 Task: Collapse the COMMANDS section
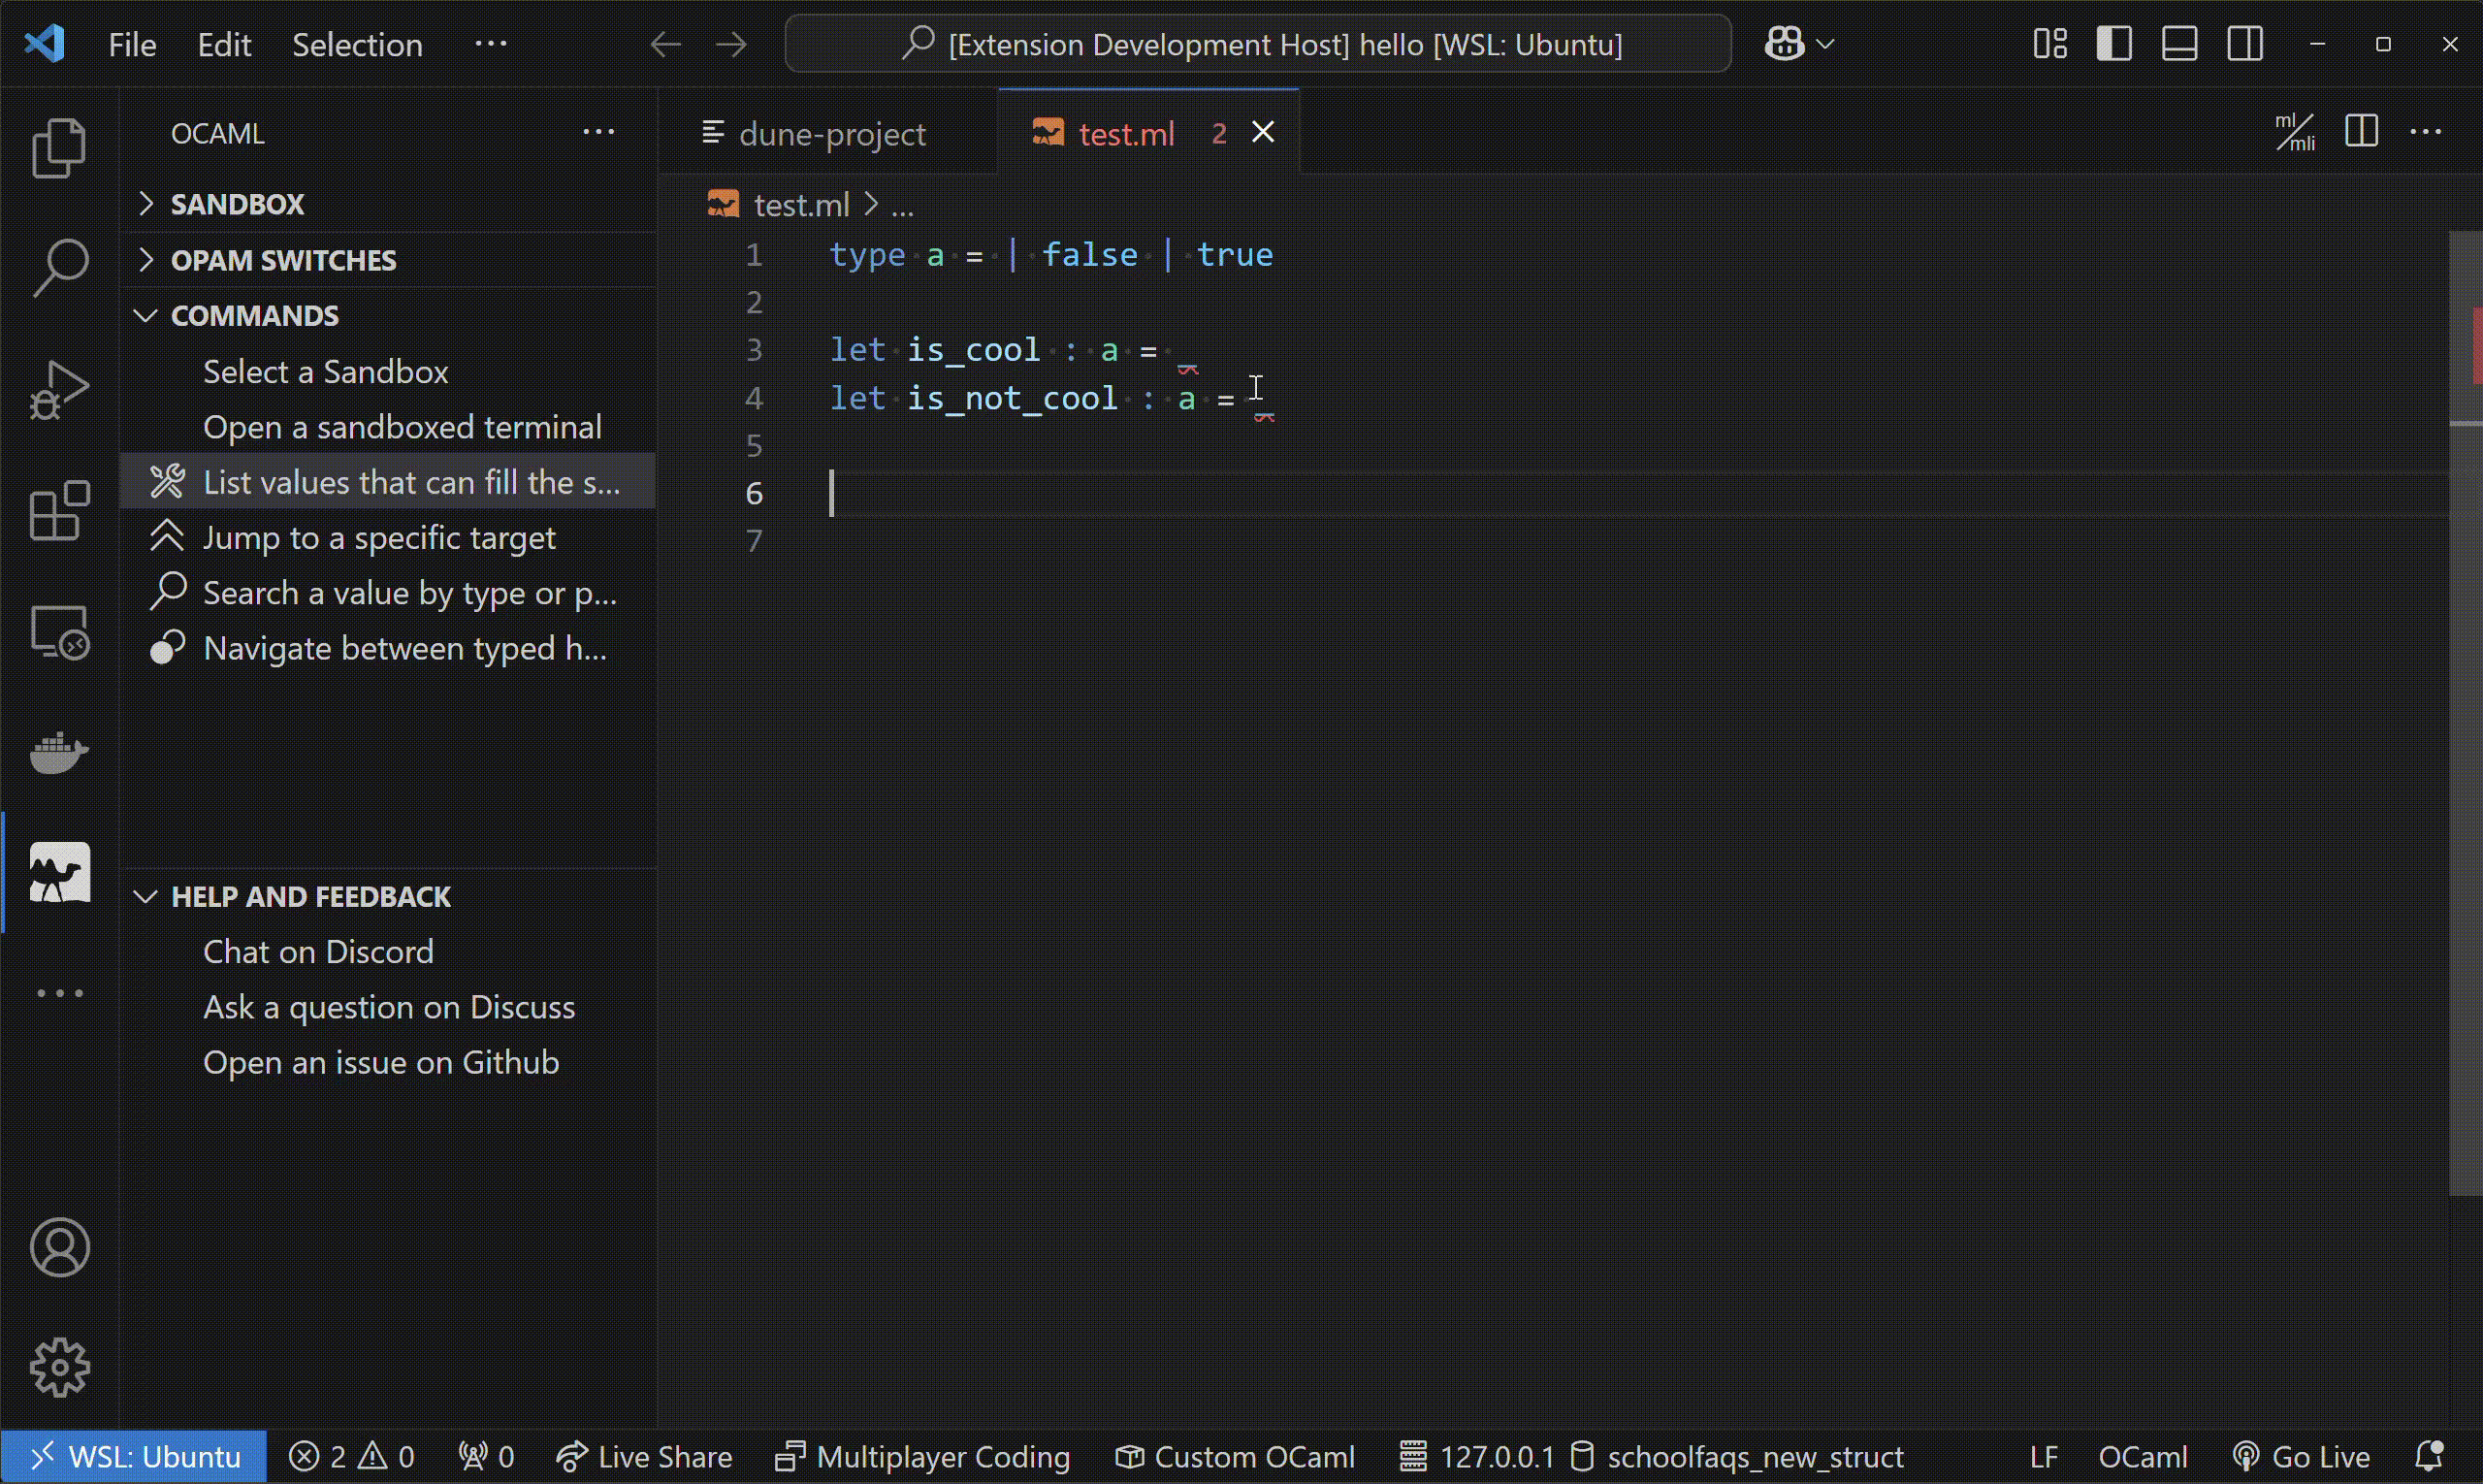pos(145,314)
